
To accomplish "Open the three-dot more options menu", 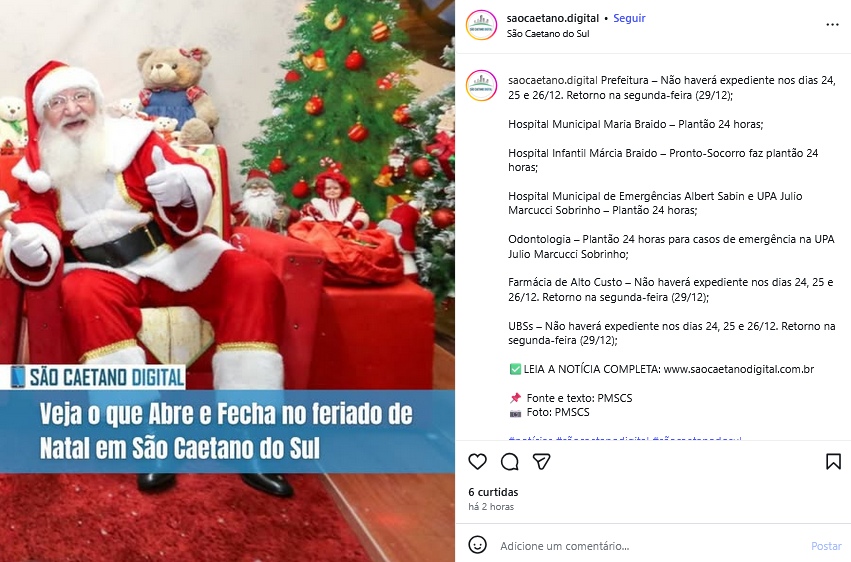I will (832, 25).
